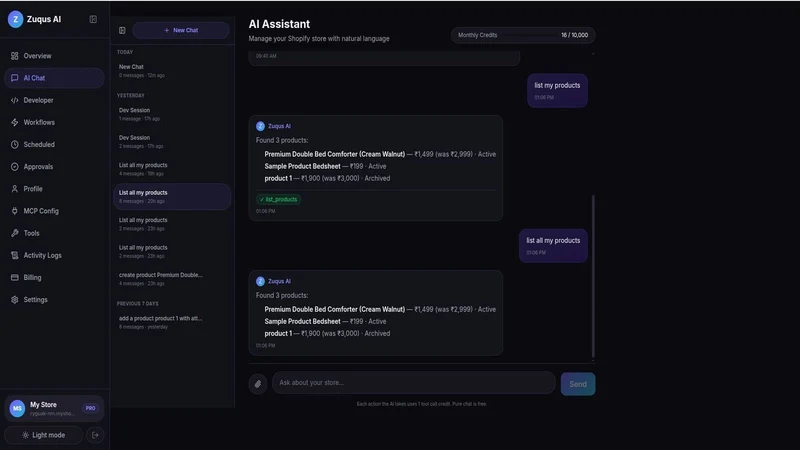Click 'Sample Product Bedsheet' in first reply
The width and height of the screenshot is (800, 450).
[x=302, y=166]
